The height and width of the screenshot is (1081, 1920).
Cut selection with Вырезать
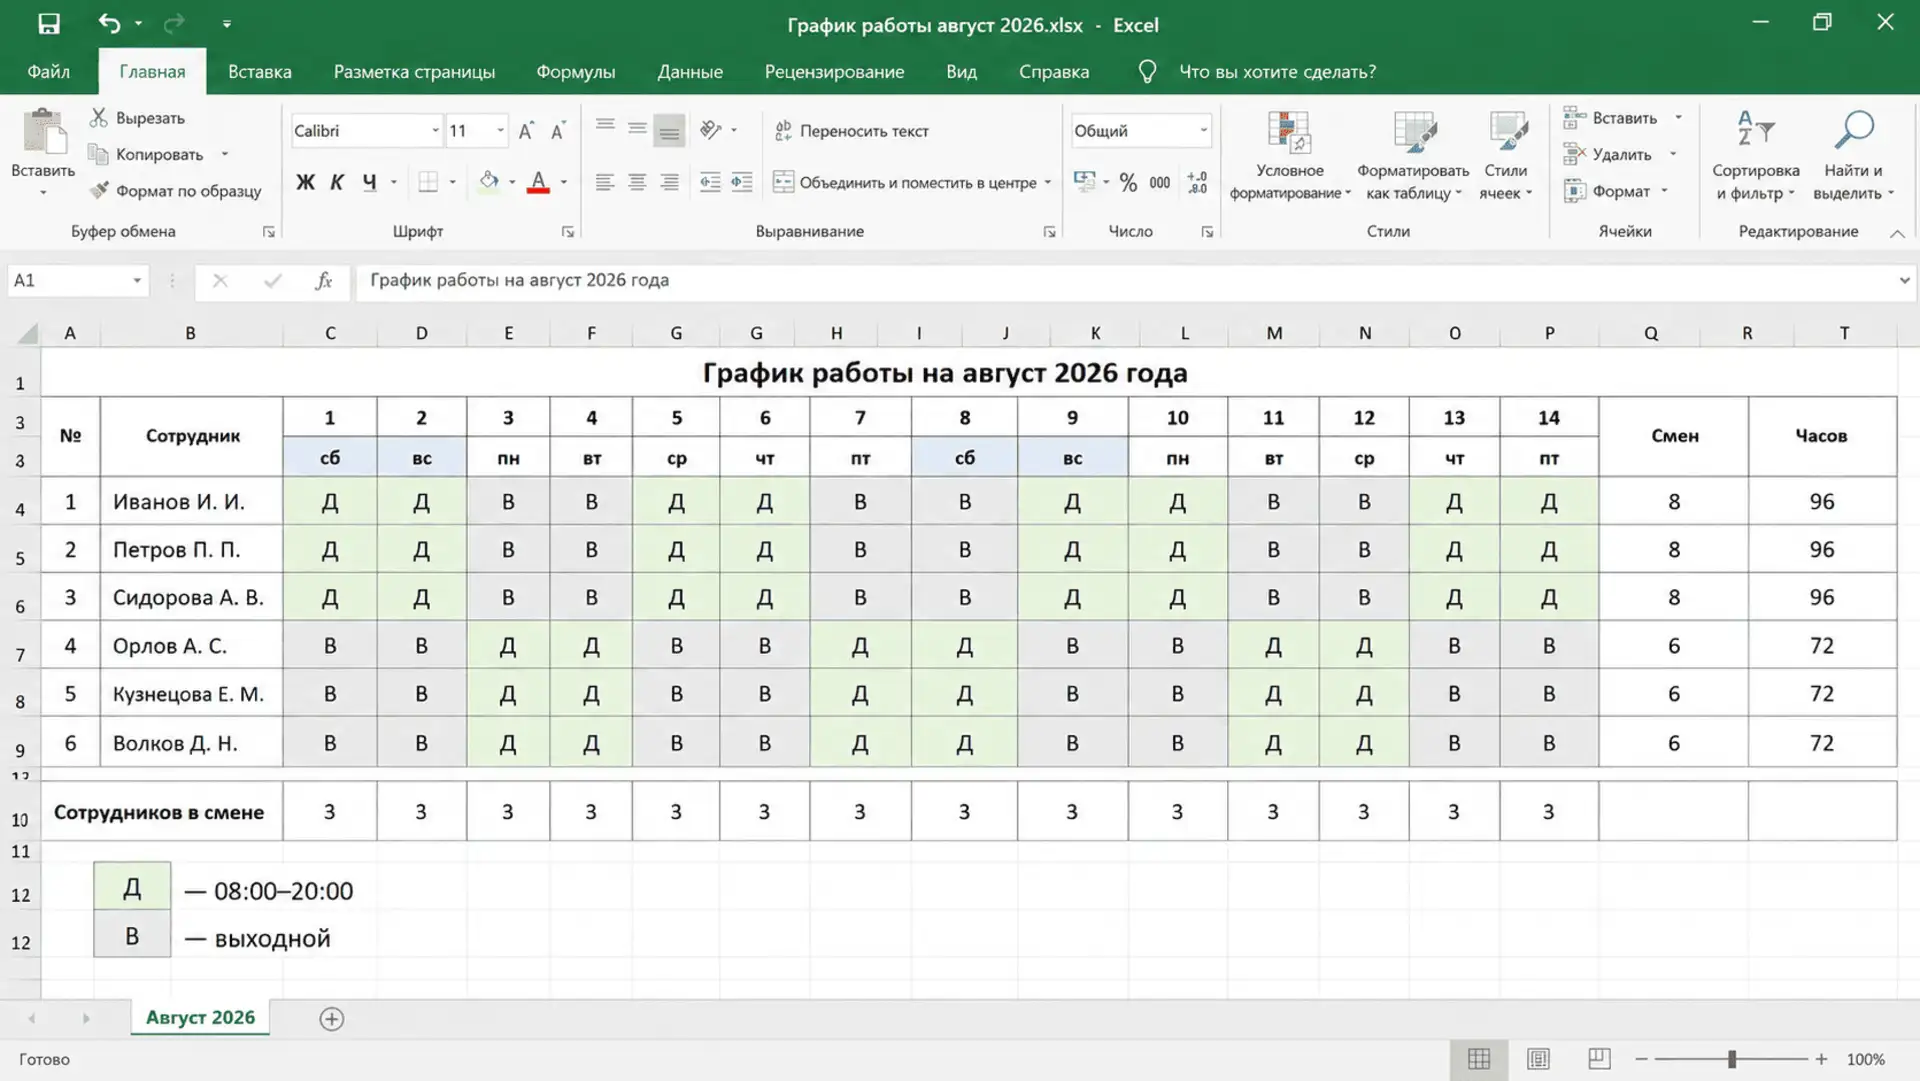[137, 118]
